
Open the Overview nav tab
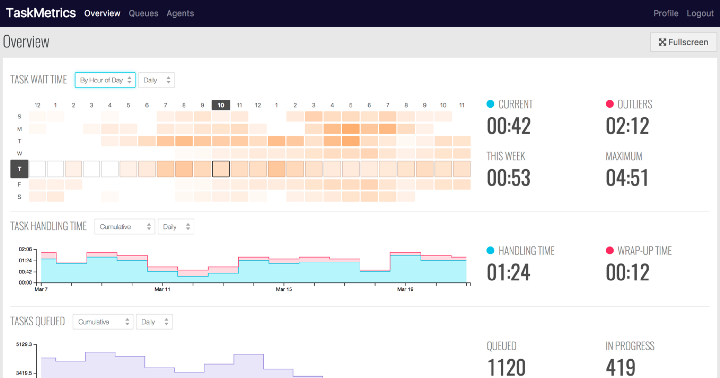[102, 13]
